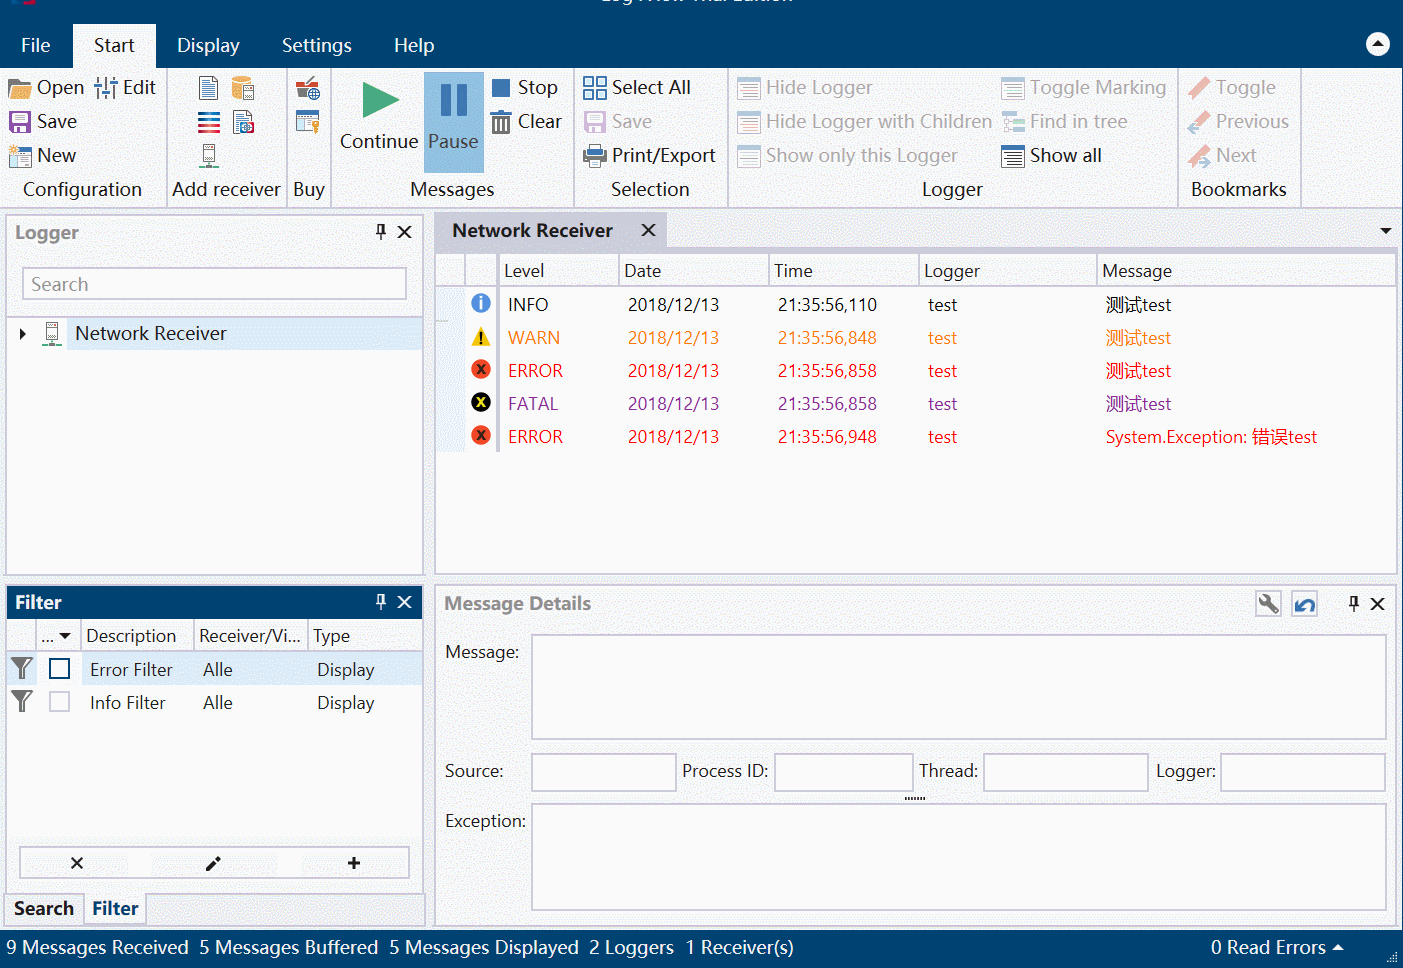Open the Settings ribbon tab

[317, 45]
